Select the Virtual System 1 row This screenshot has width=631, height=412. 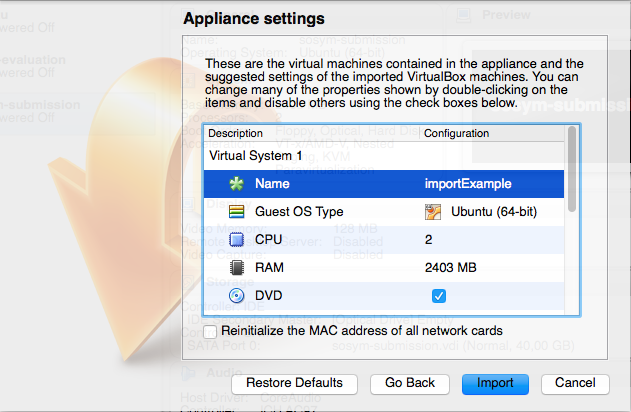[256, 156]
